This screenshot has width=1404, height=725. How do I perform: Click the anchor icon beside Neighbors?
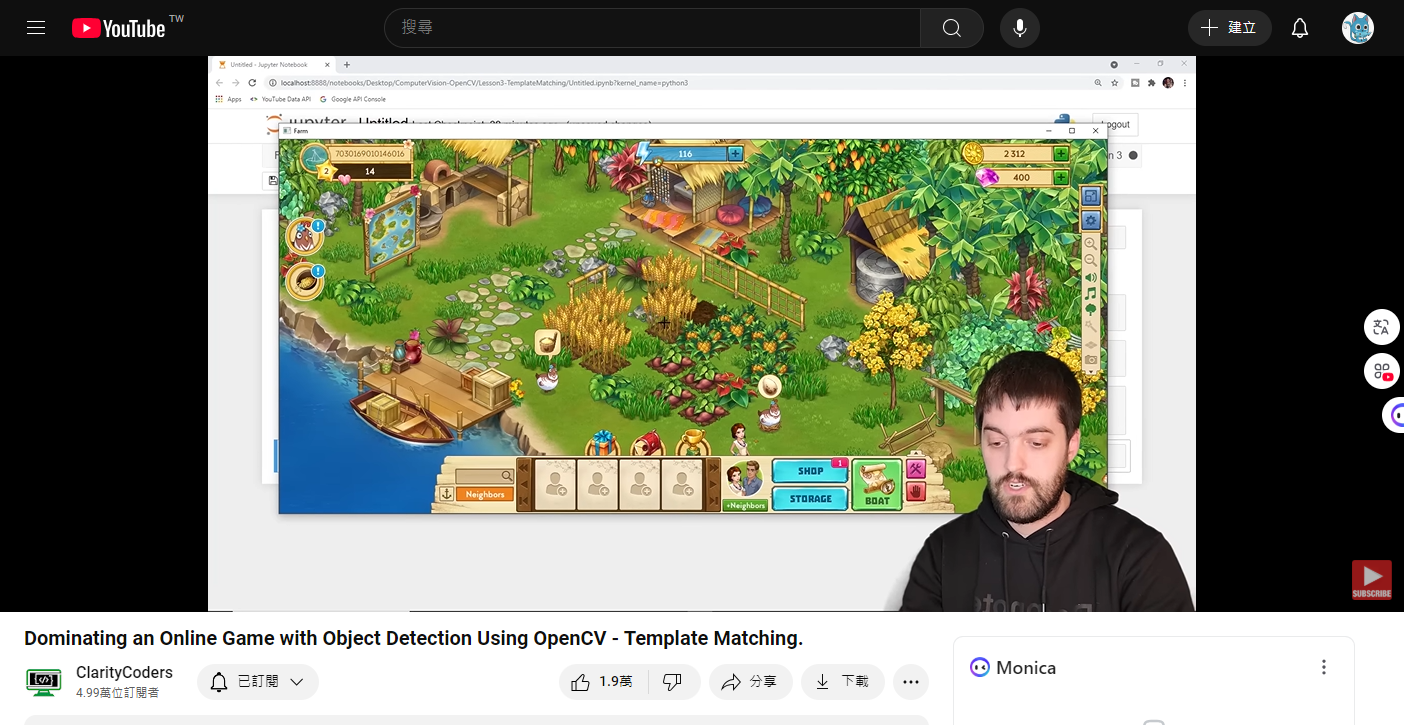click(x=446, y=494)
